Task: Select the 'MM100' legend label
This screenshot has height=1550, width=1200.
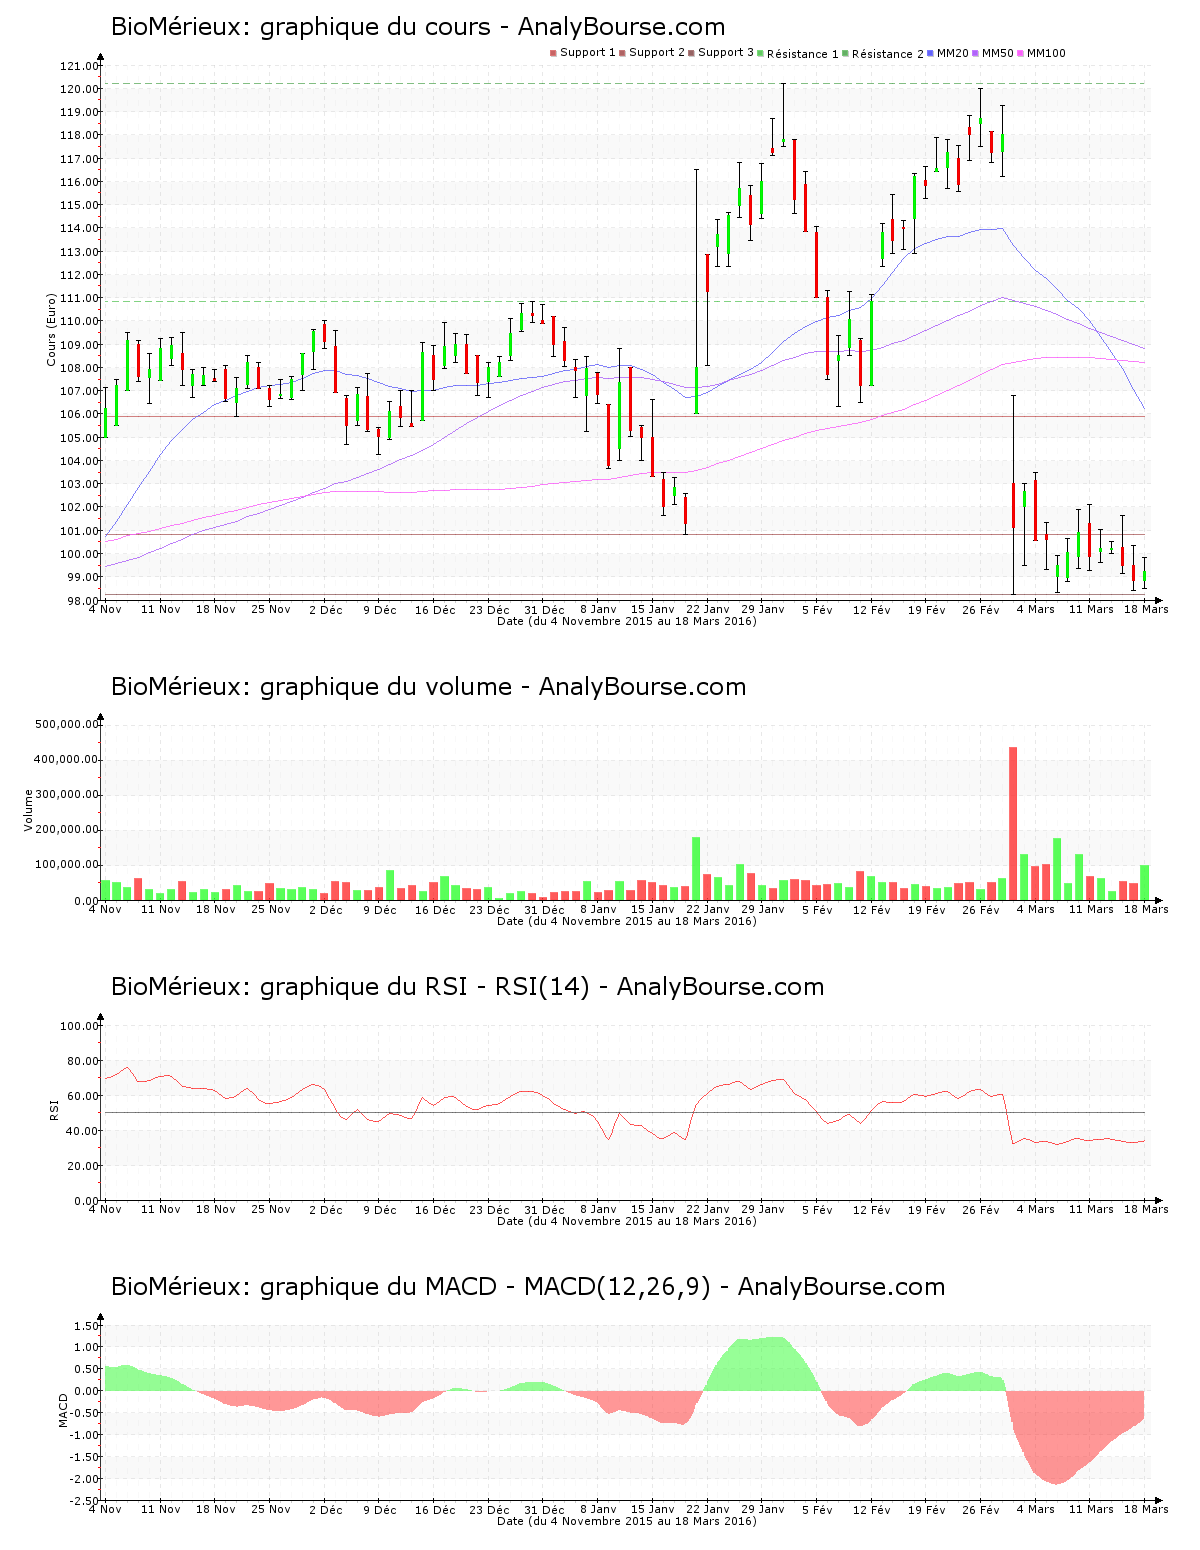Action: [x=1046, y=53]
